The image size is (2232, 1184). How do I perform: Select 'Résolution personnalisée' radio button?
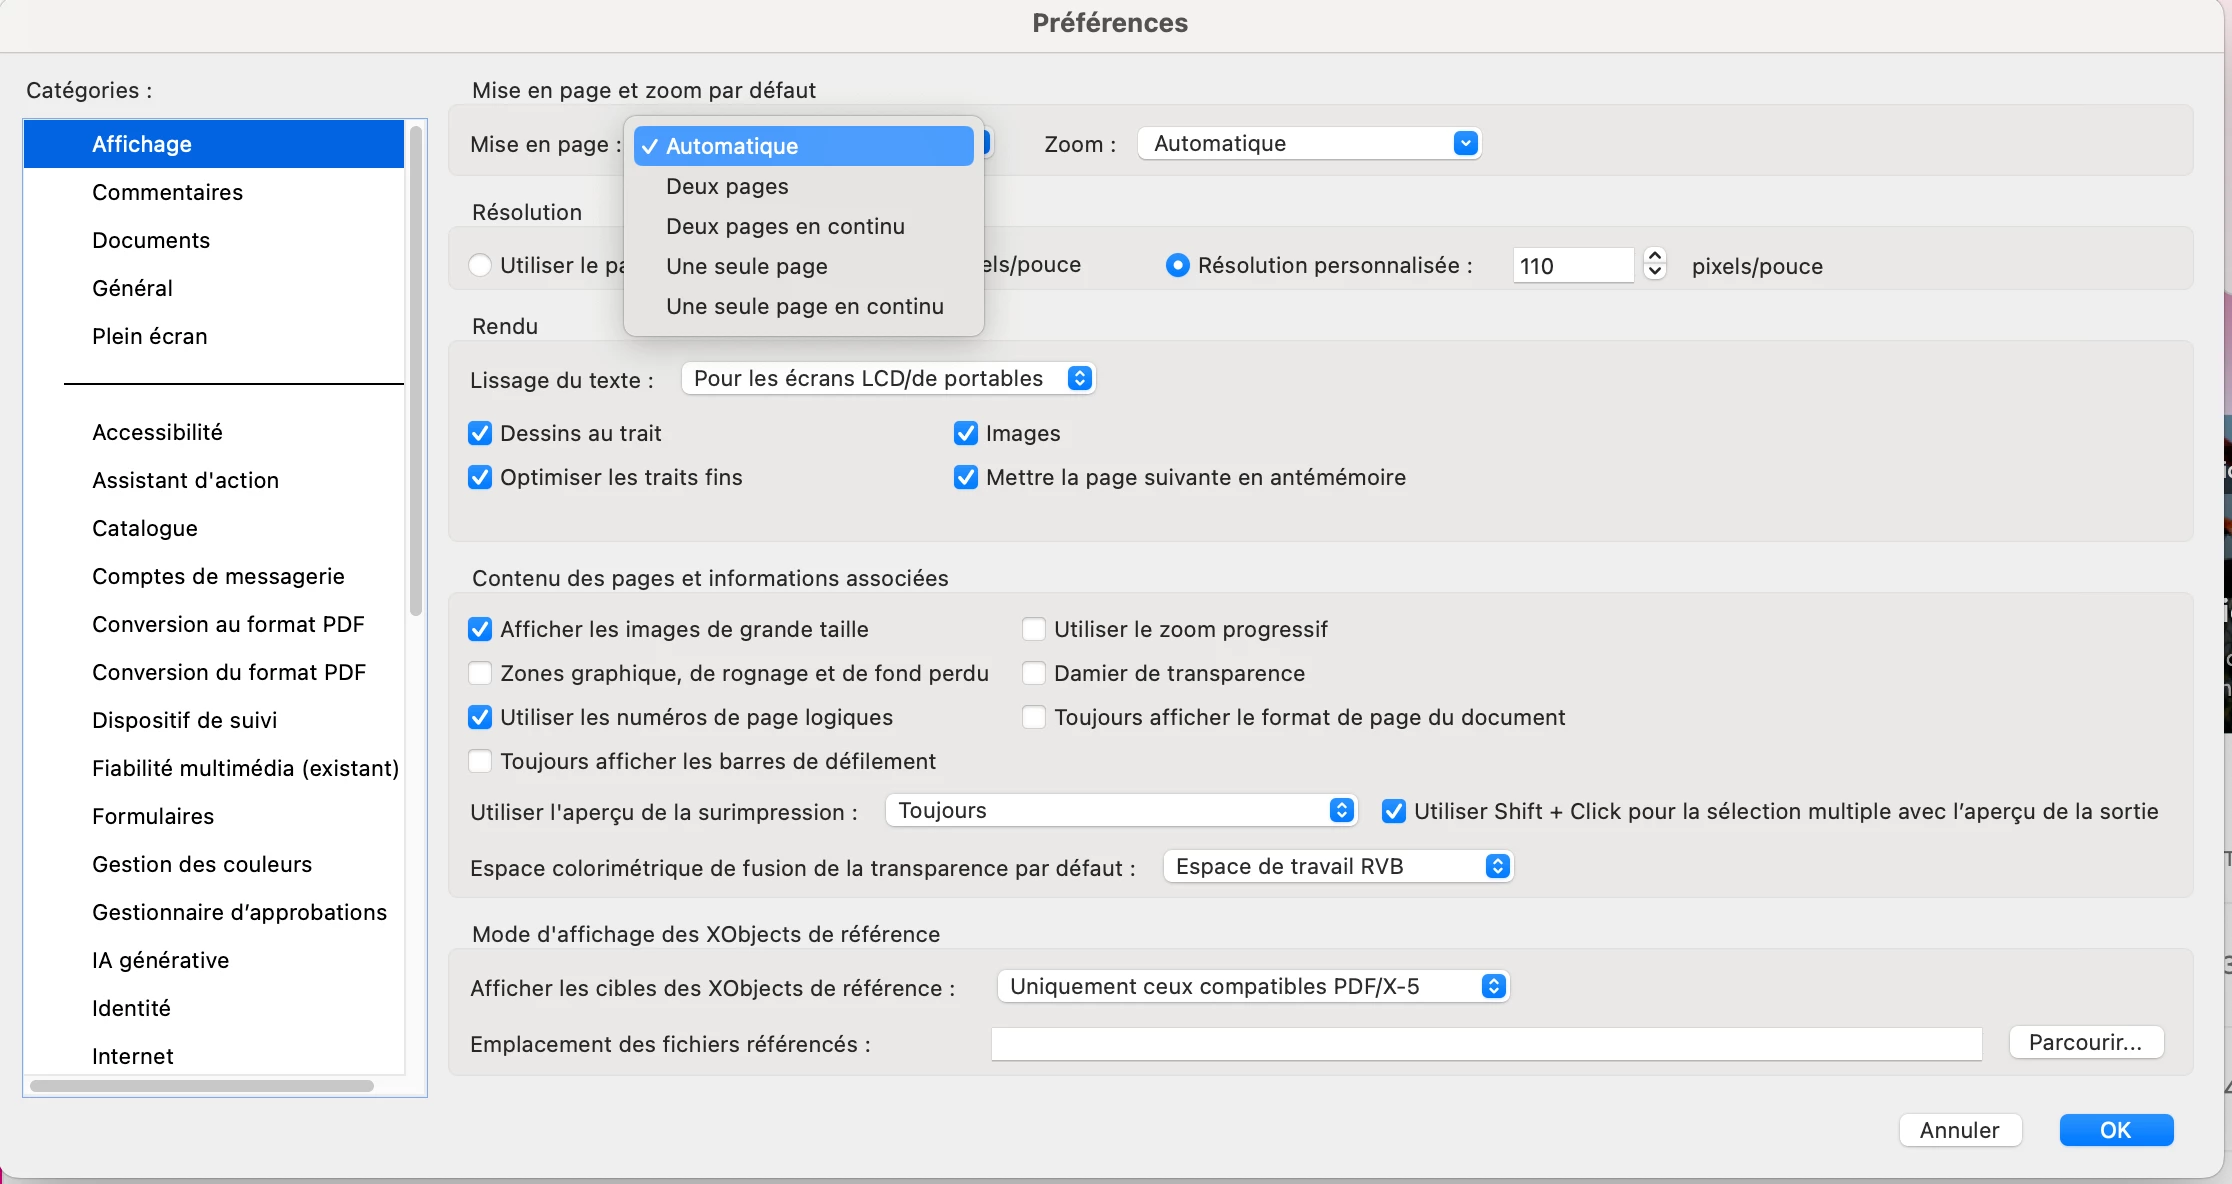point(1178,266)
